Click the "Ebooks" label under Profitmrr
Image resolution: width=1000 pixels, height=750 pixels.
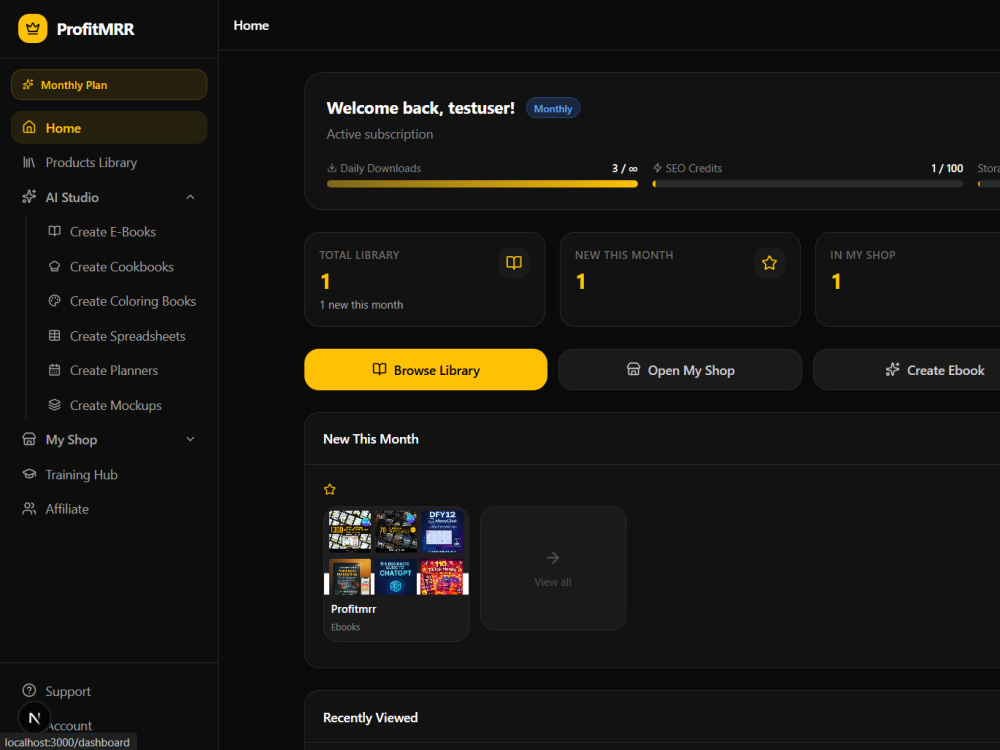pyautogui.click(x=345, y=627)
